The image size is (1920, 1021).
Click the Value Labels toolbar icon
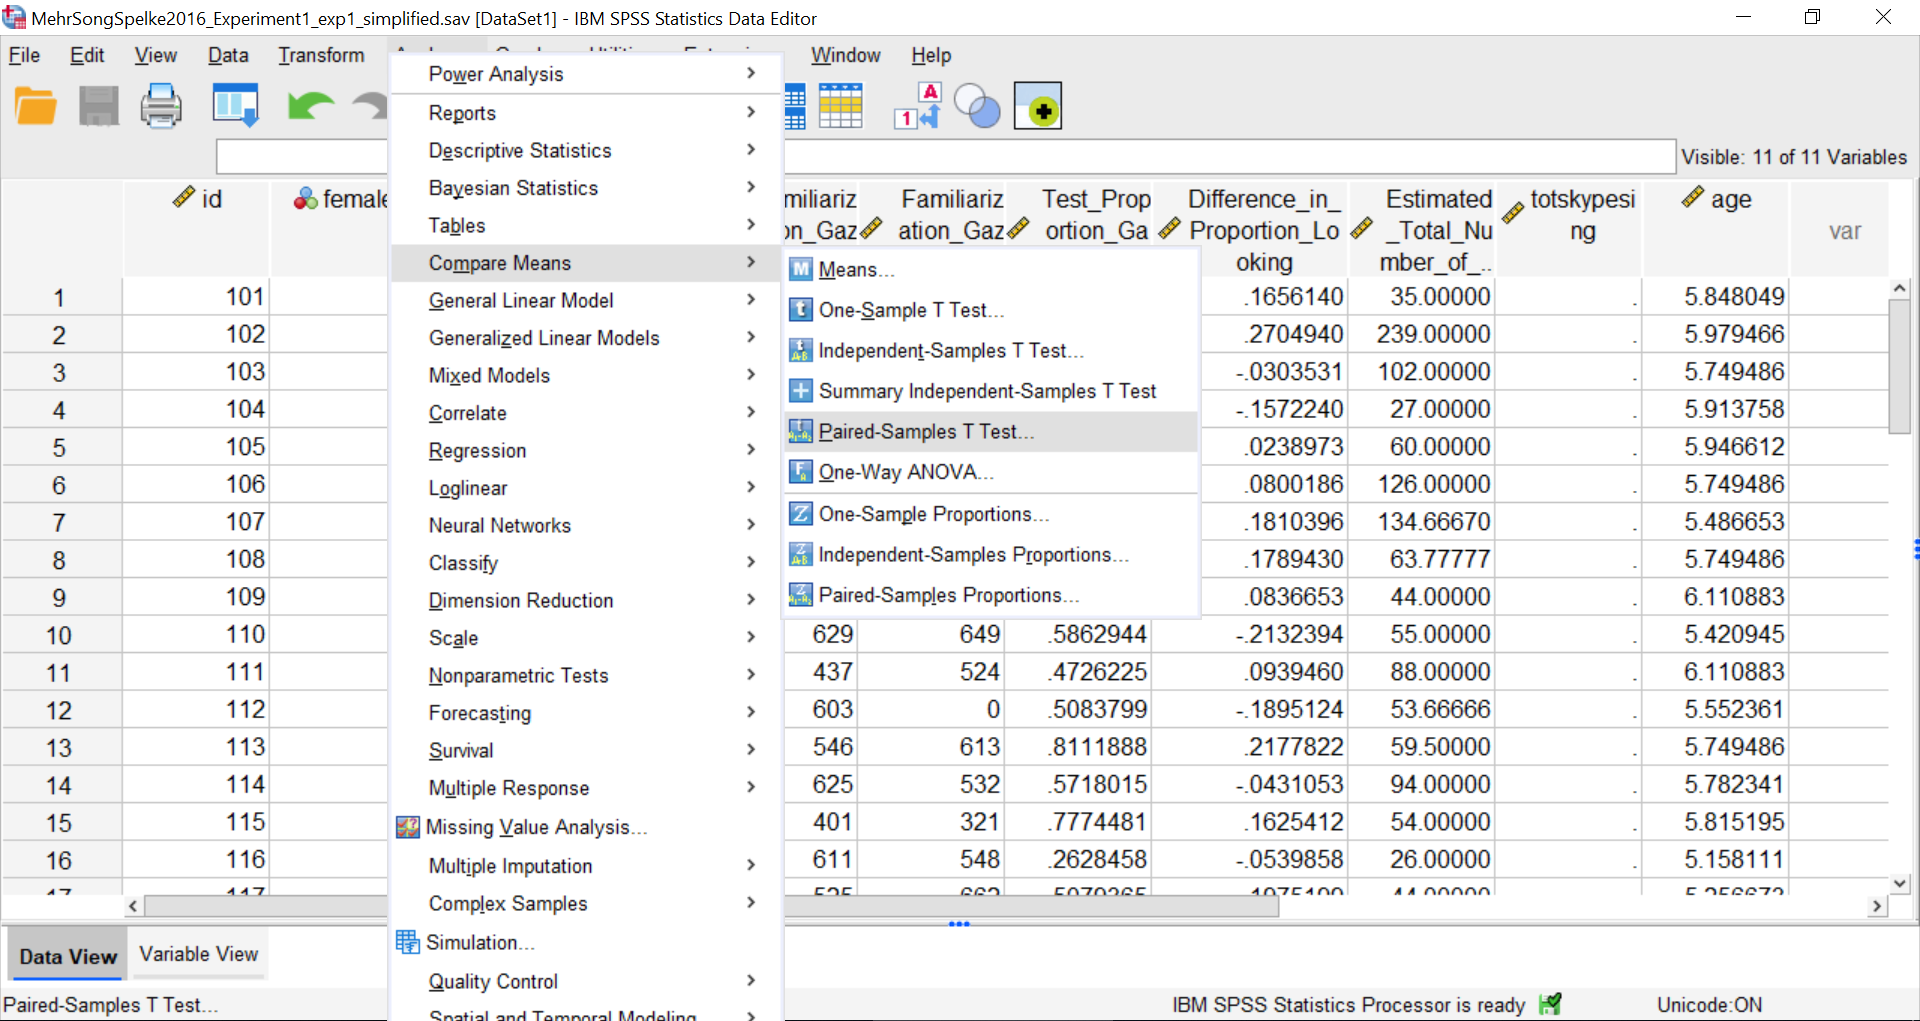[x=918, y=106]
